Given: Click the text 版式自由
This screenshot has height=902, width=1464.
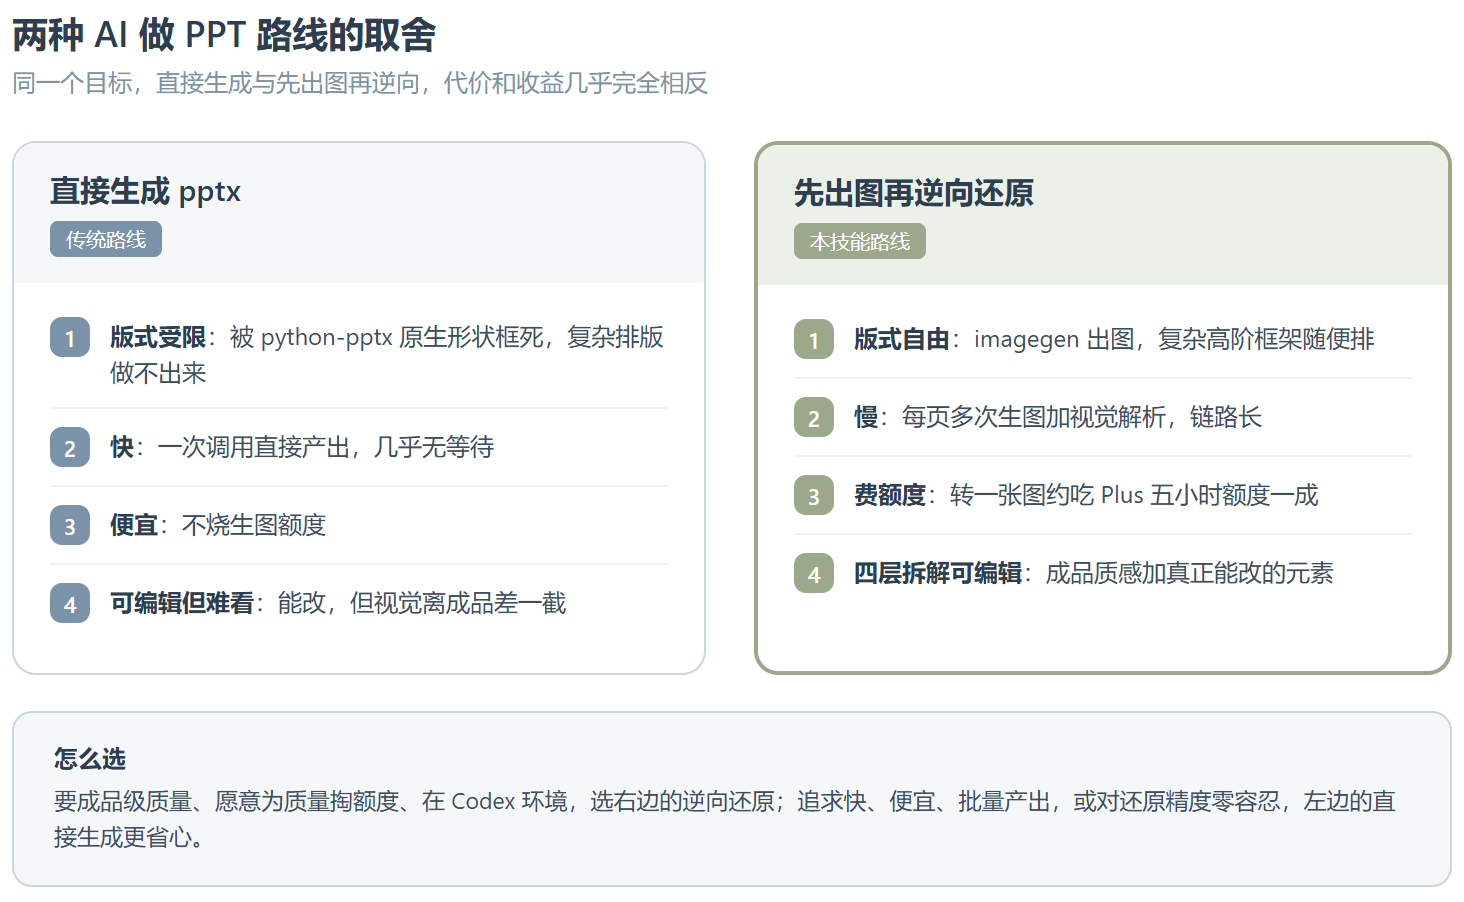Looking at the screenshot, I should point(902,339).
